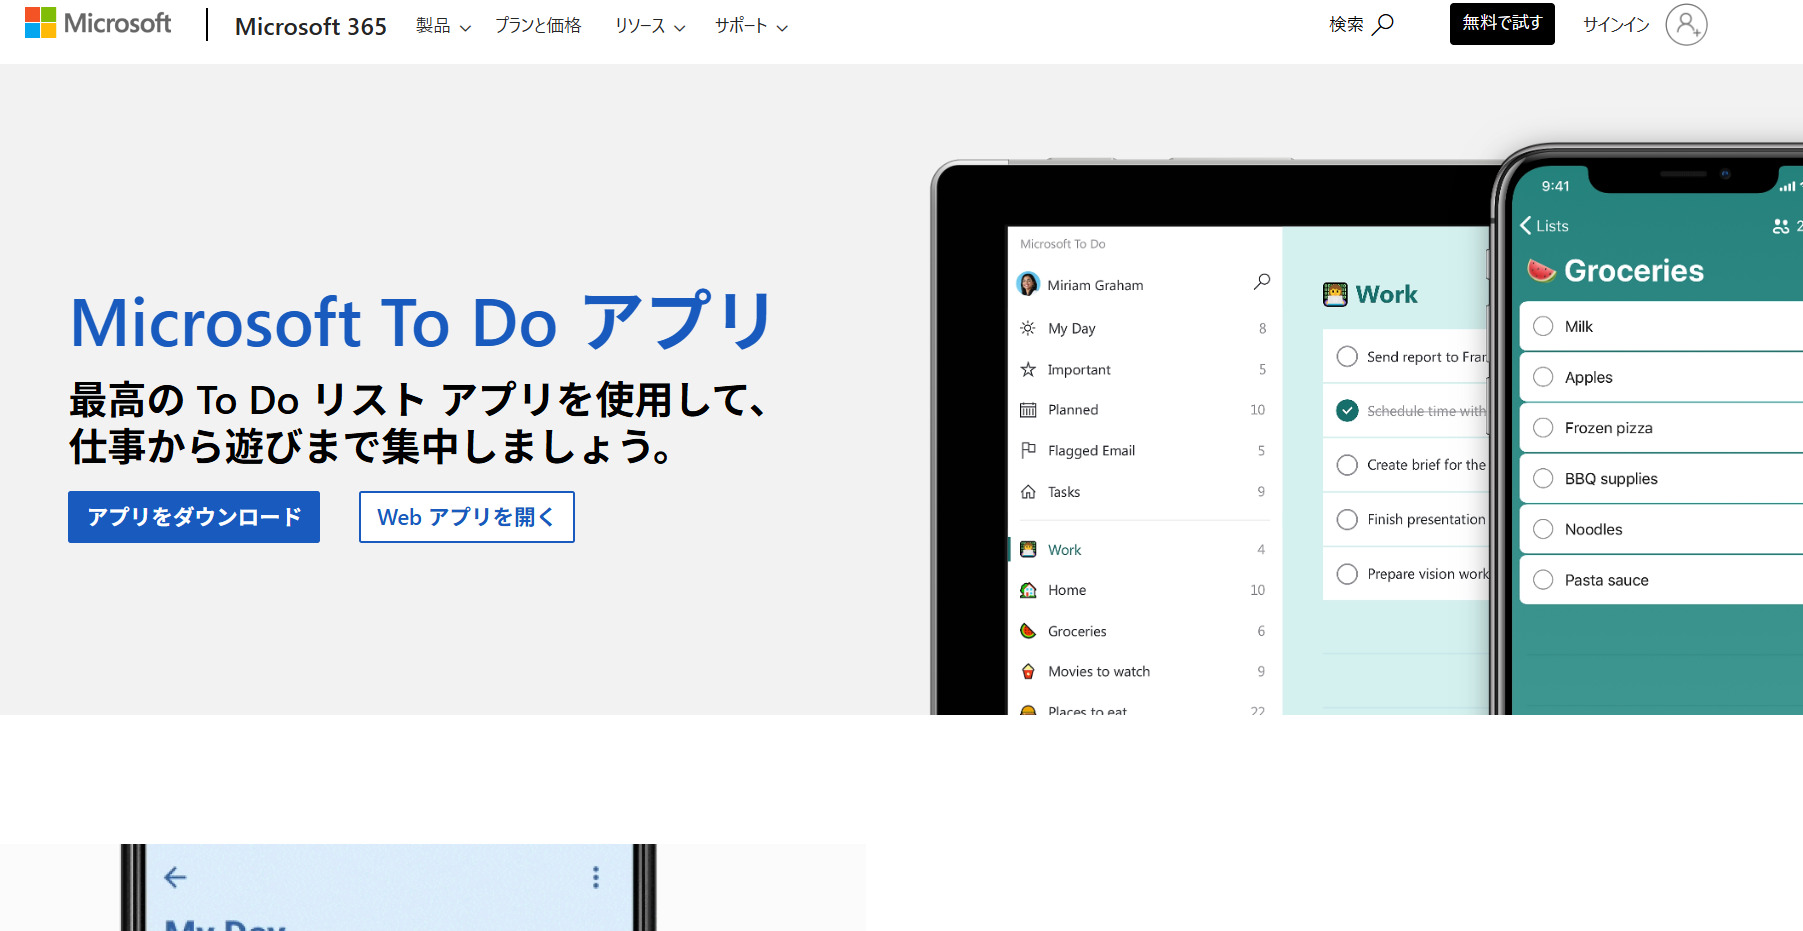This screenshot has height=931, width=1803.
Task: Click the Movies to watch popcorn icon
Action: [x=1029, y=671]
